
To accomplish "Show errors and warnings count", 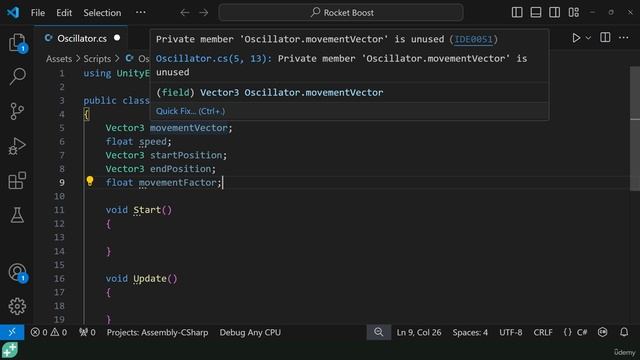I will coord(49,332).
